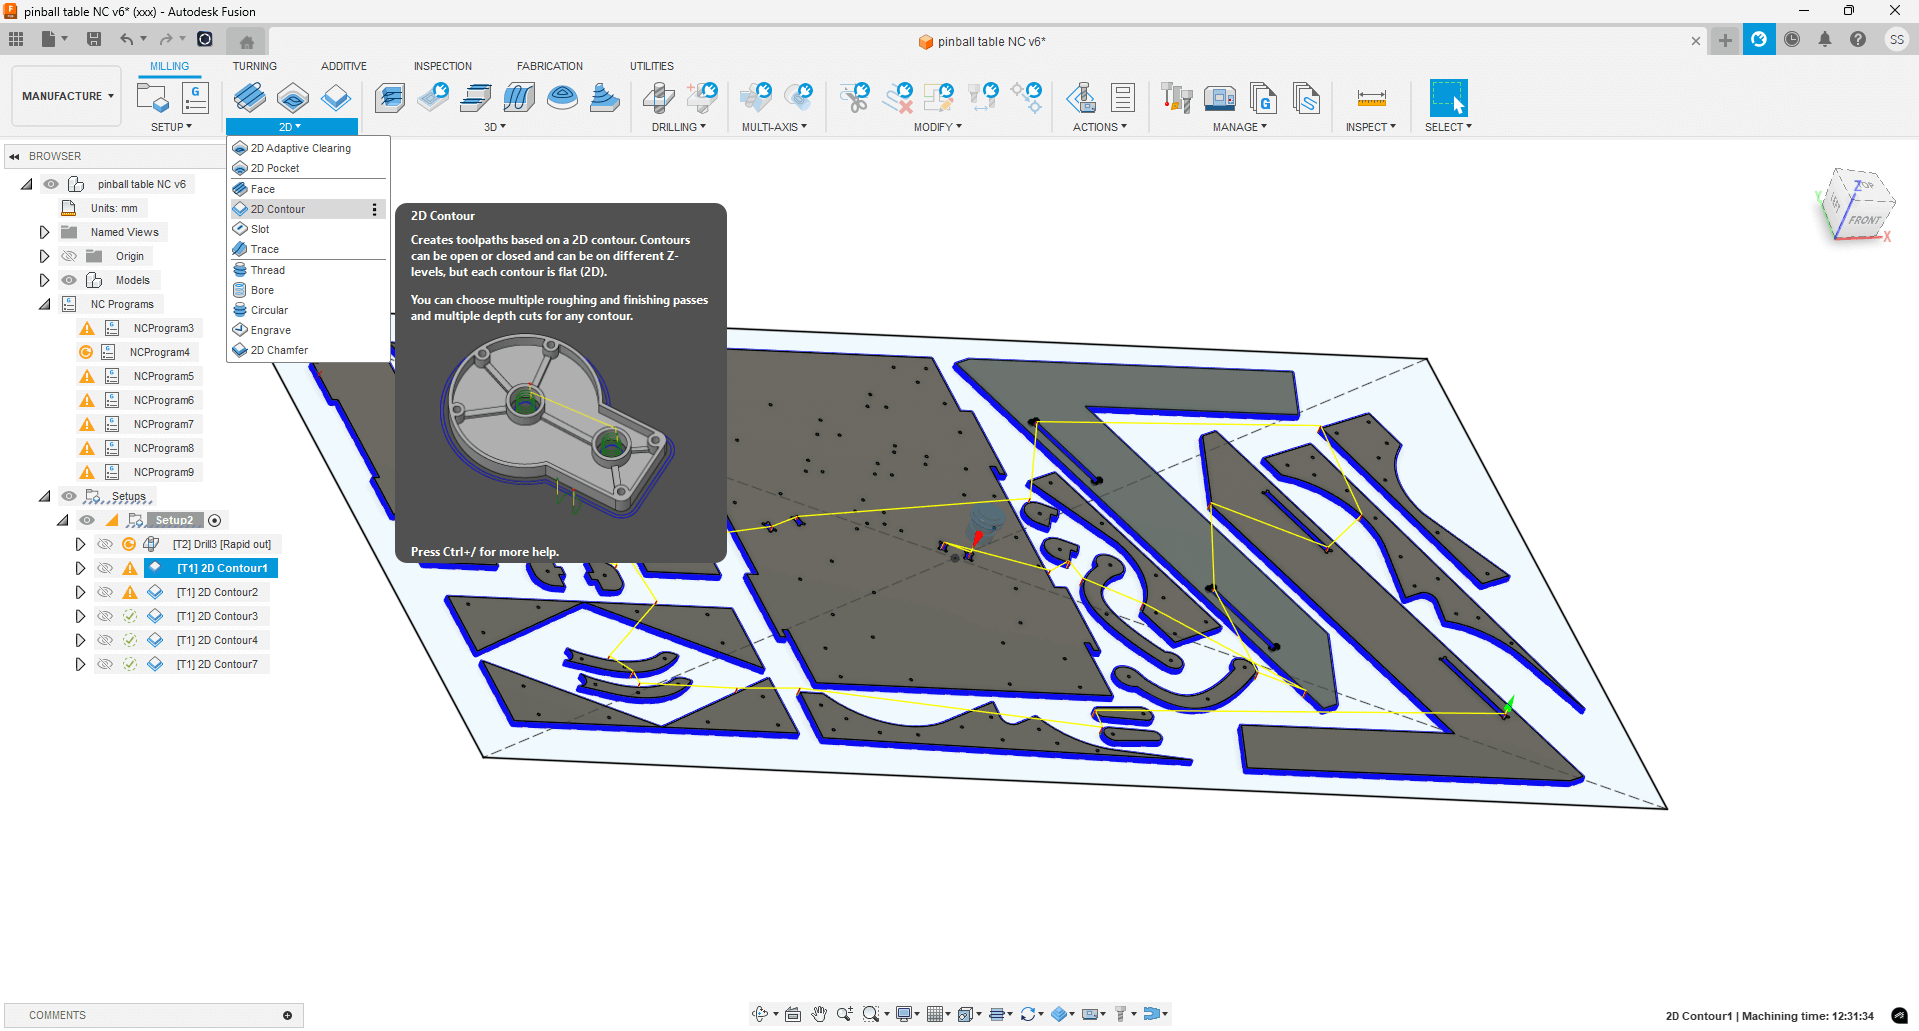Choose 2D Chamfer from the 2D menu
Viewport: 1919px width, 1031px height.
coord(308,350)
